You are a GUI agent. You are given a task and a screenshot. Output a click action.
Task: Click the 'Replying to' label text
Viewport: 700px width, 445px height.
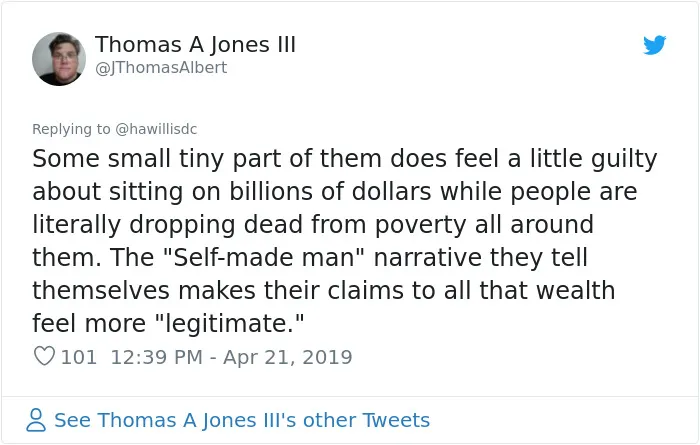point(71,129)
